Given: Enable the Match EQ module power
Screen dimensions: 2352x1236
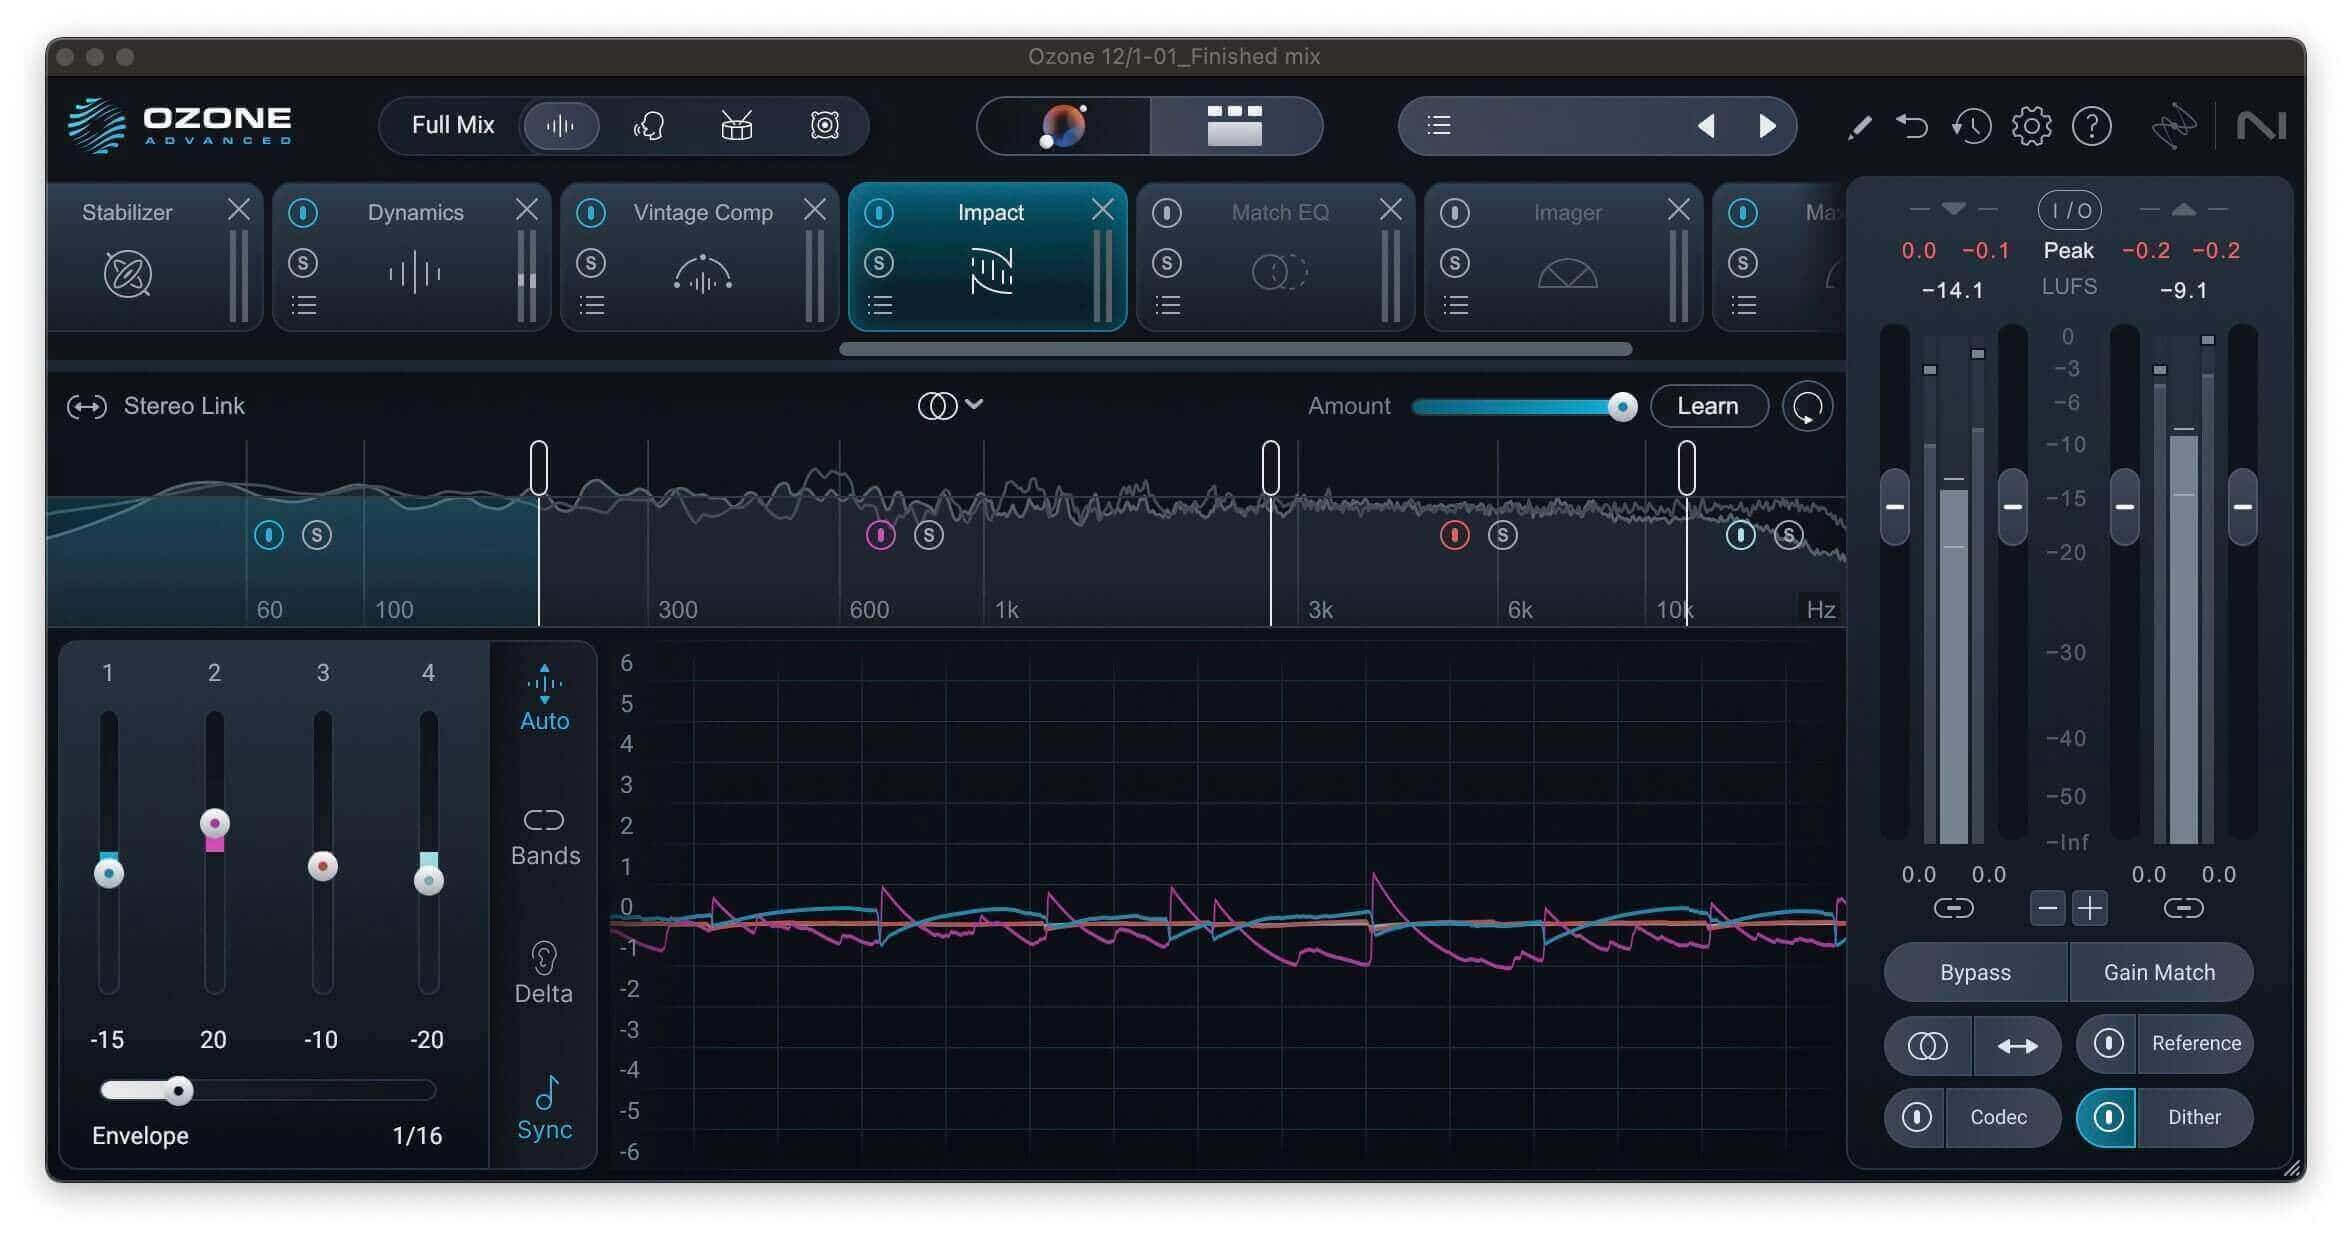Looking at the screenshot, I should 1167,213.
